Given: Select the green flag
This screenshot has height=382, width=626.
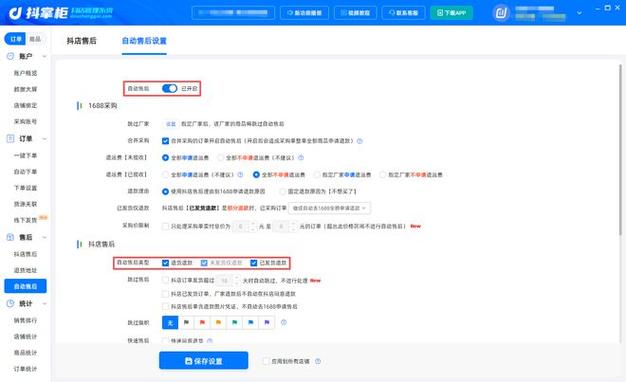Looking at the screenshot, I should point(235,323).
